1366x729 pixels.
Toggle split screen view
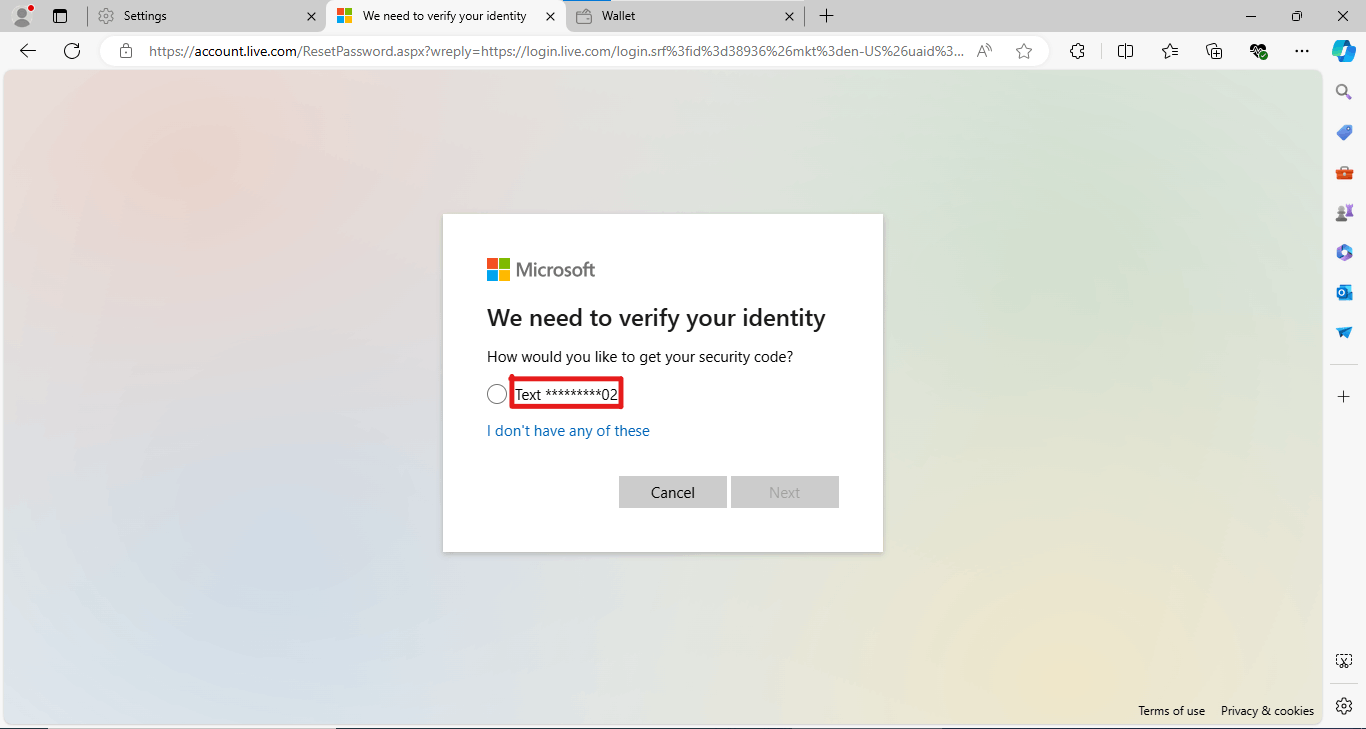coord(1125,51)
